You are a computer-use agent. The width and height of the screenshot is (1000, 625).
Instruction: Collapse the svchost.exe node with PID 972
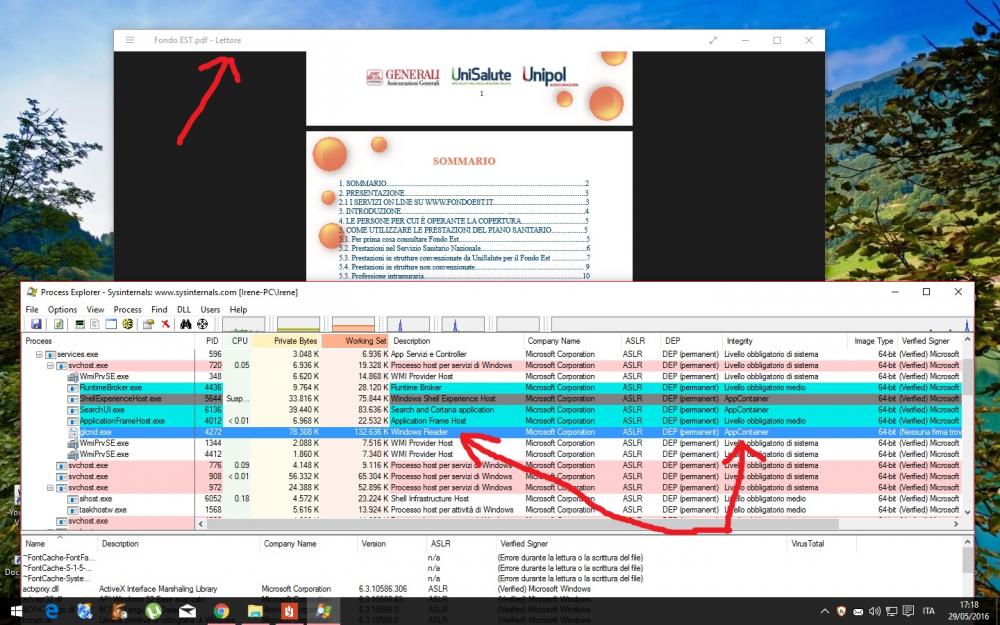pyautogui.click(x=49, y=487)
